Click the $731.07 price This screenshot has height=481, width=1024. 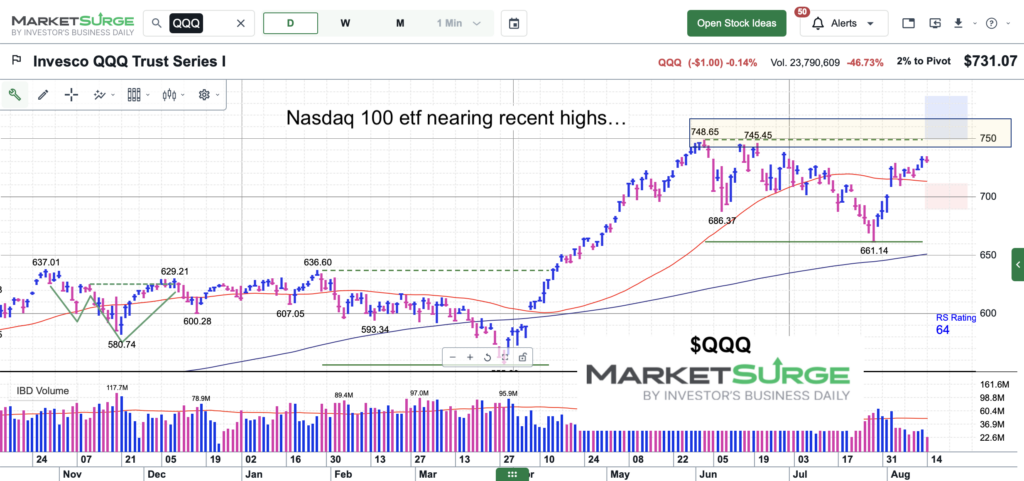click(x=990, y=61)
